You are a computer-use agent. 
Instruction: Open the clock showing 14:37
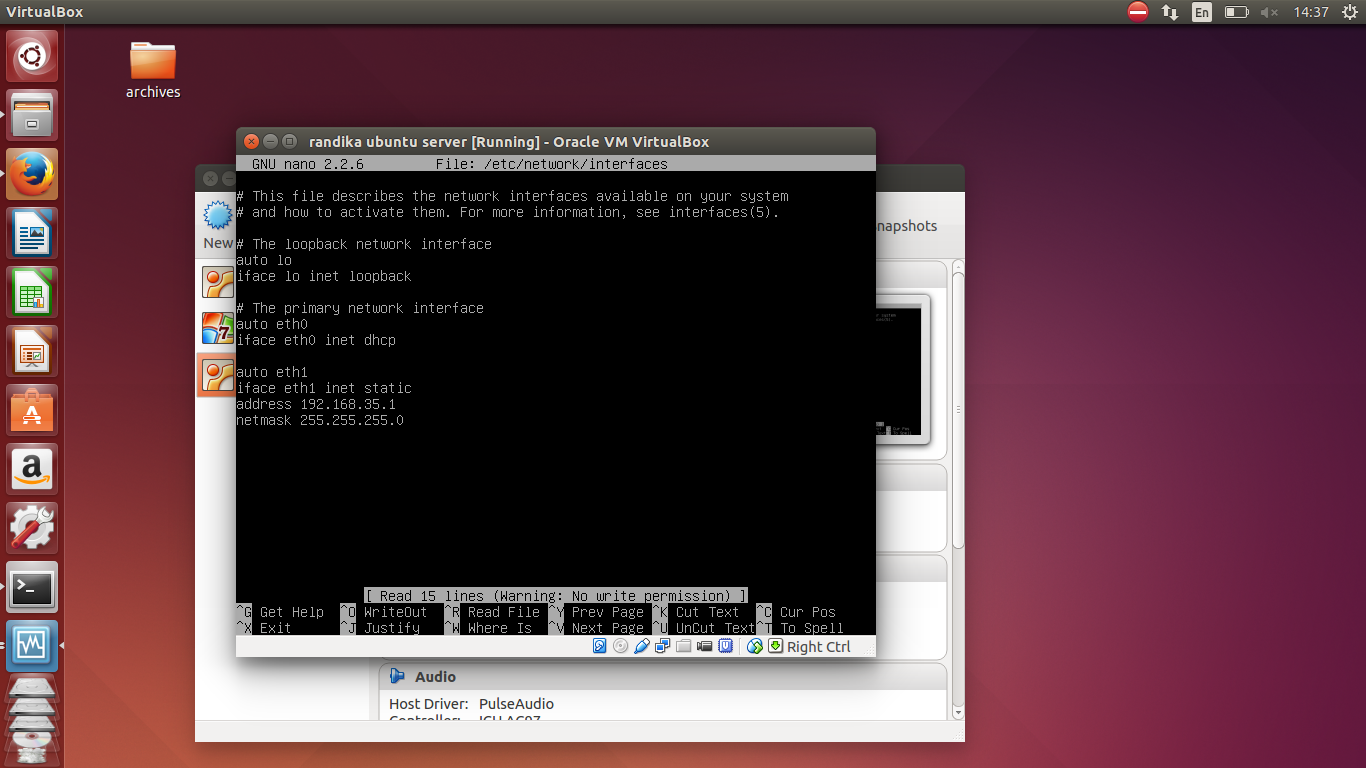click(x=1310, y=12)
